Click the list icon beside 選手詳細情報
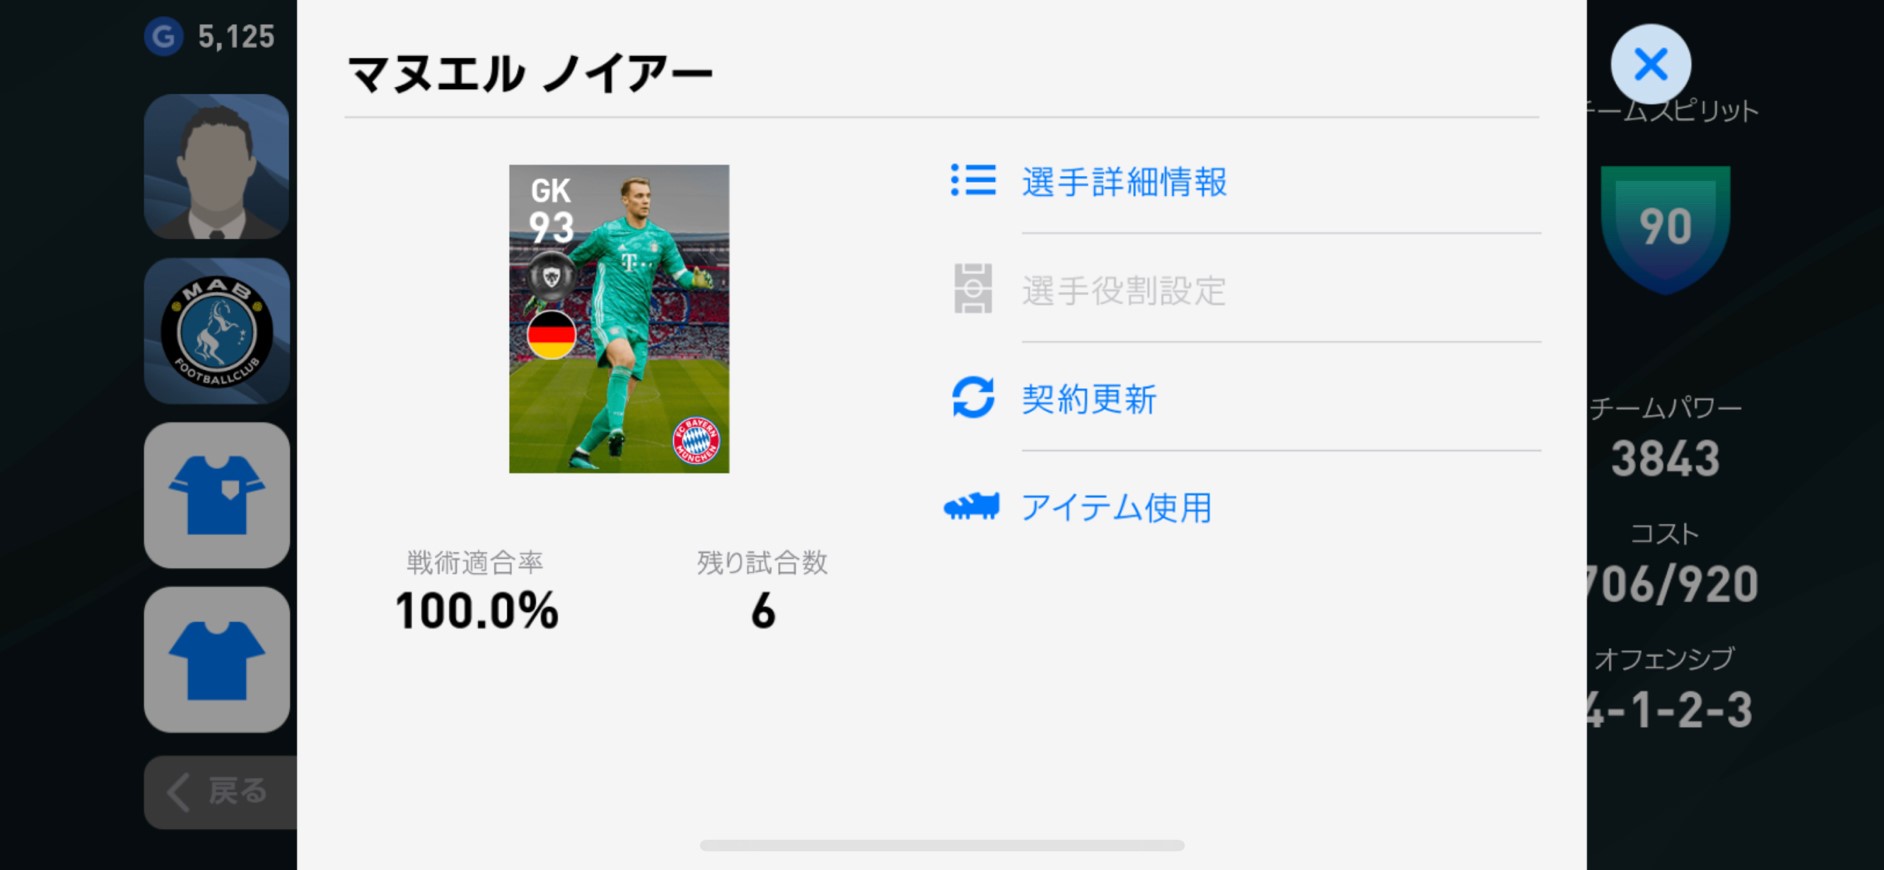 (x=973, y=180)
